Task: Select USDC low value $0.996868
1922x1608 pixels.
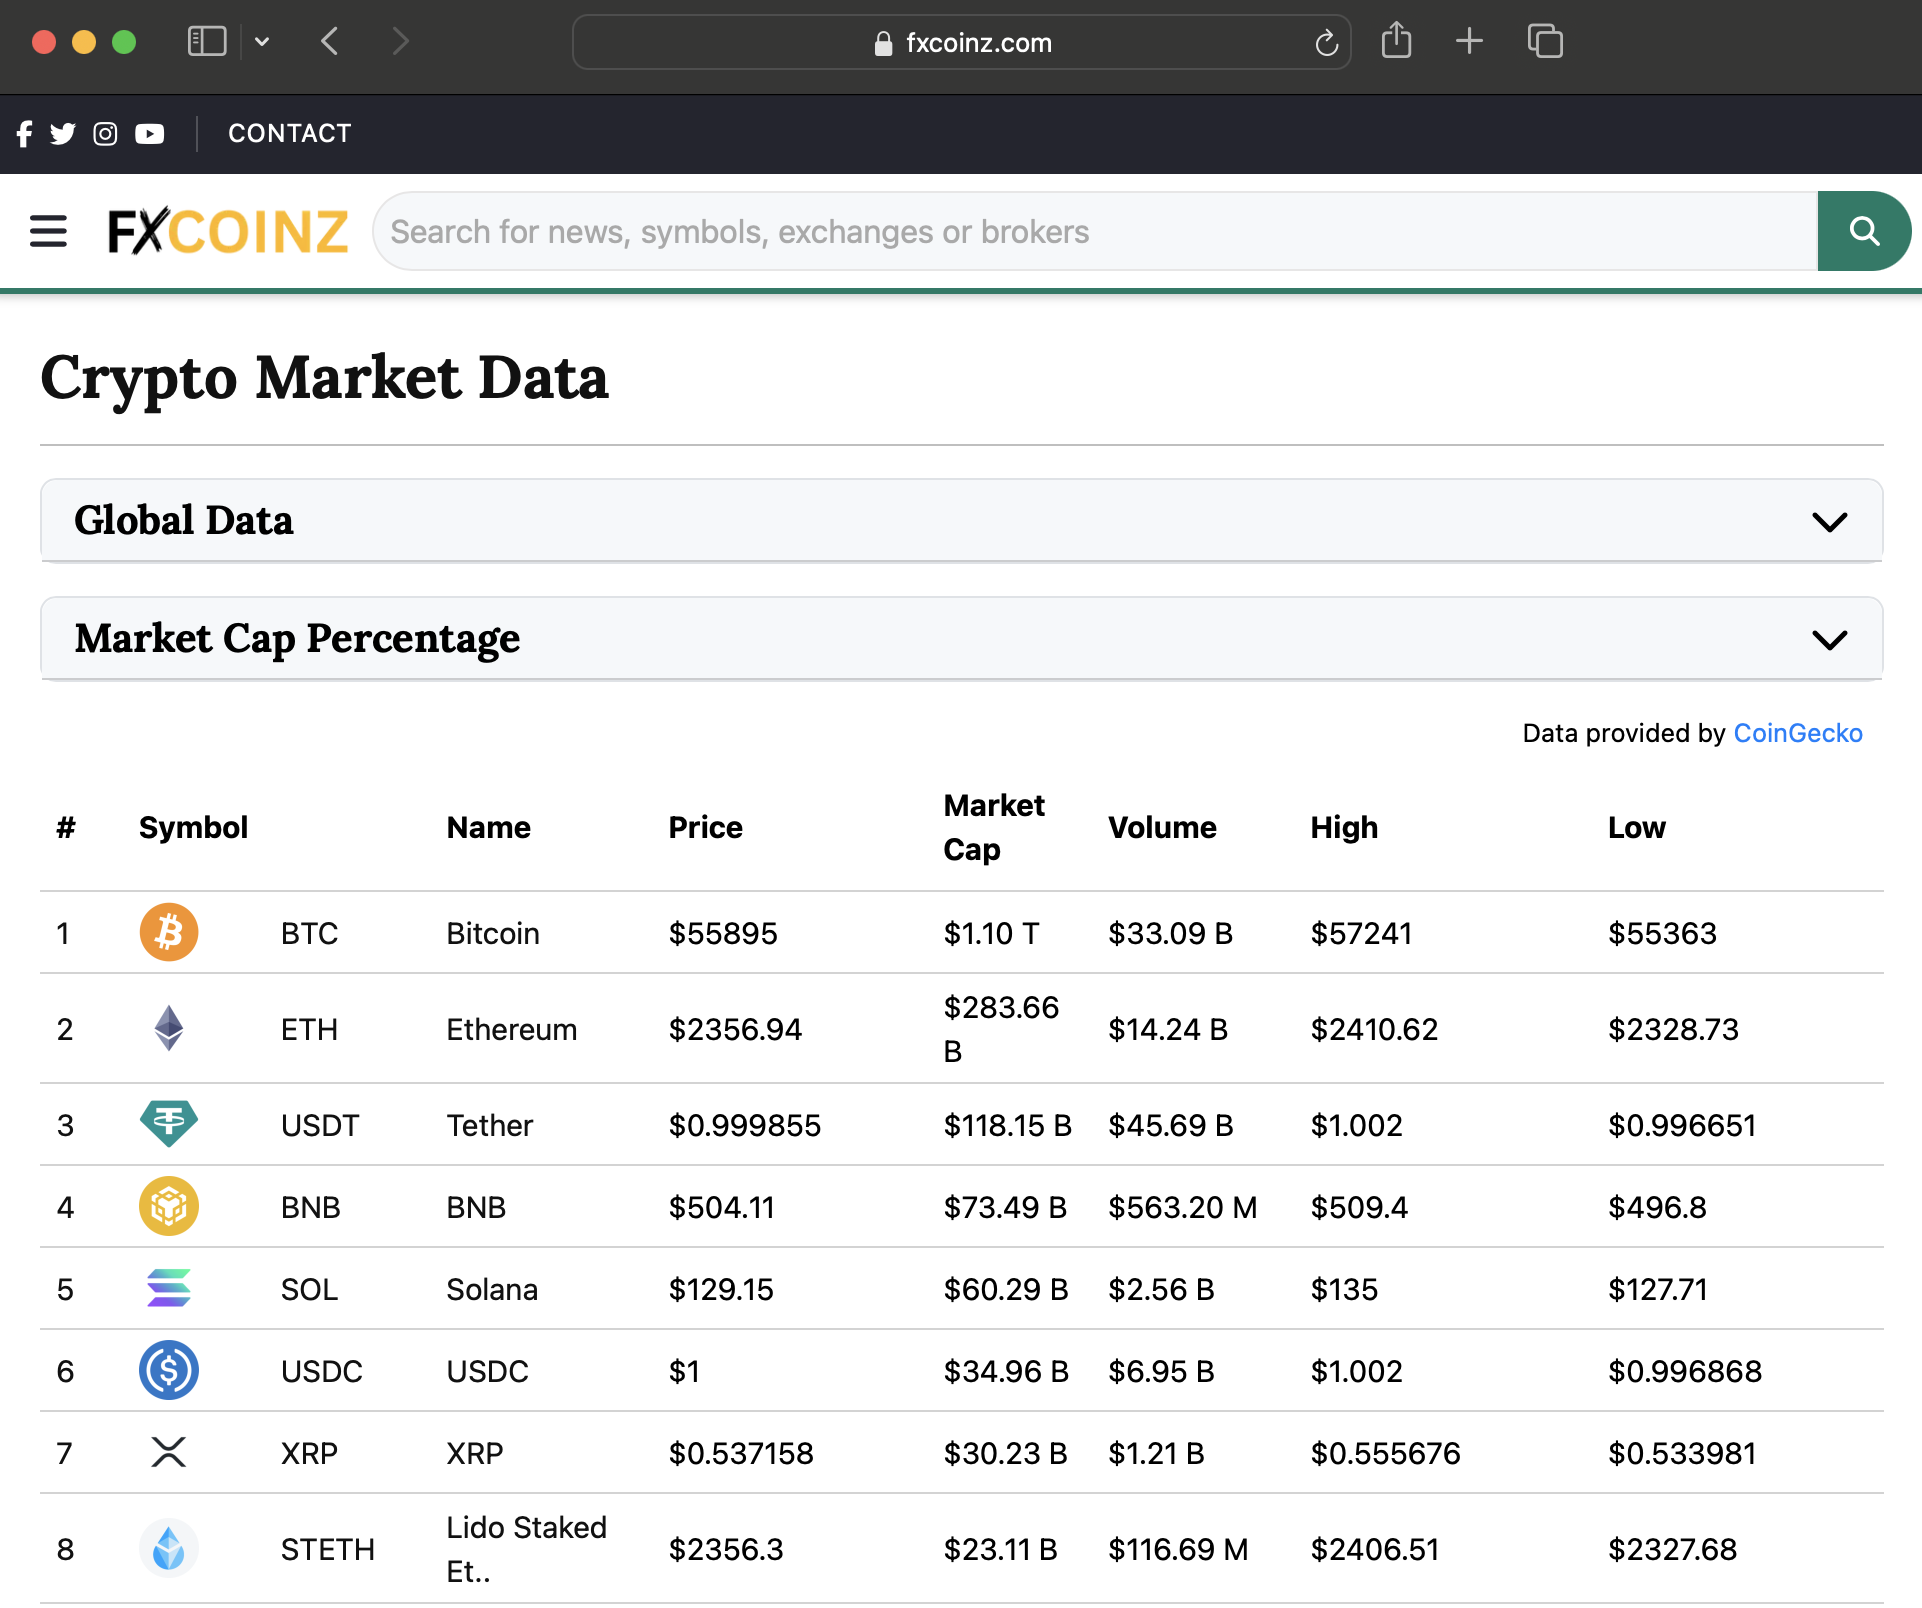Action: [x=1685, y=1371]
